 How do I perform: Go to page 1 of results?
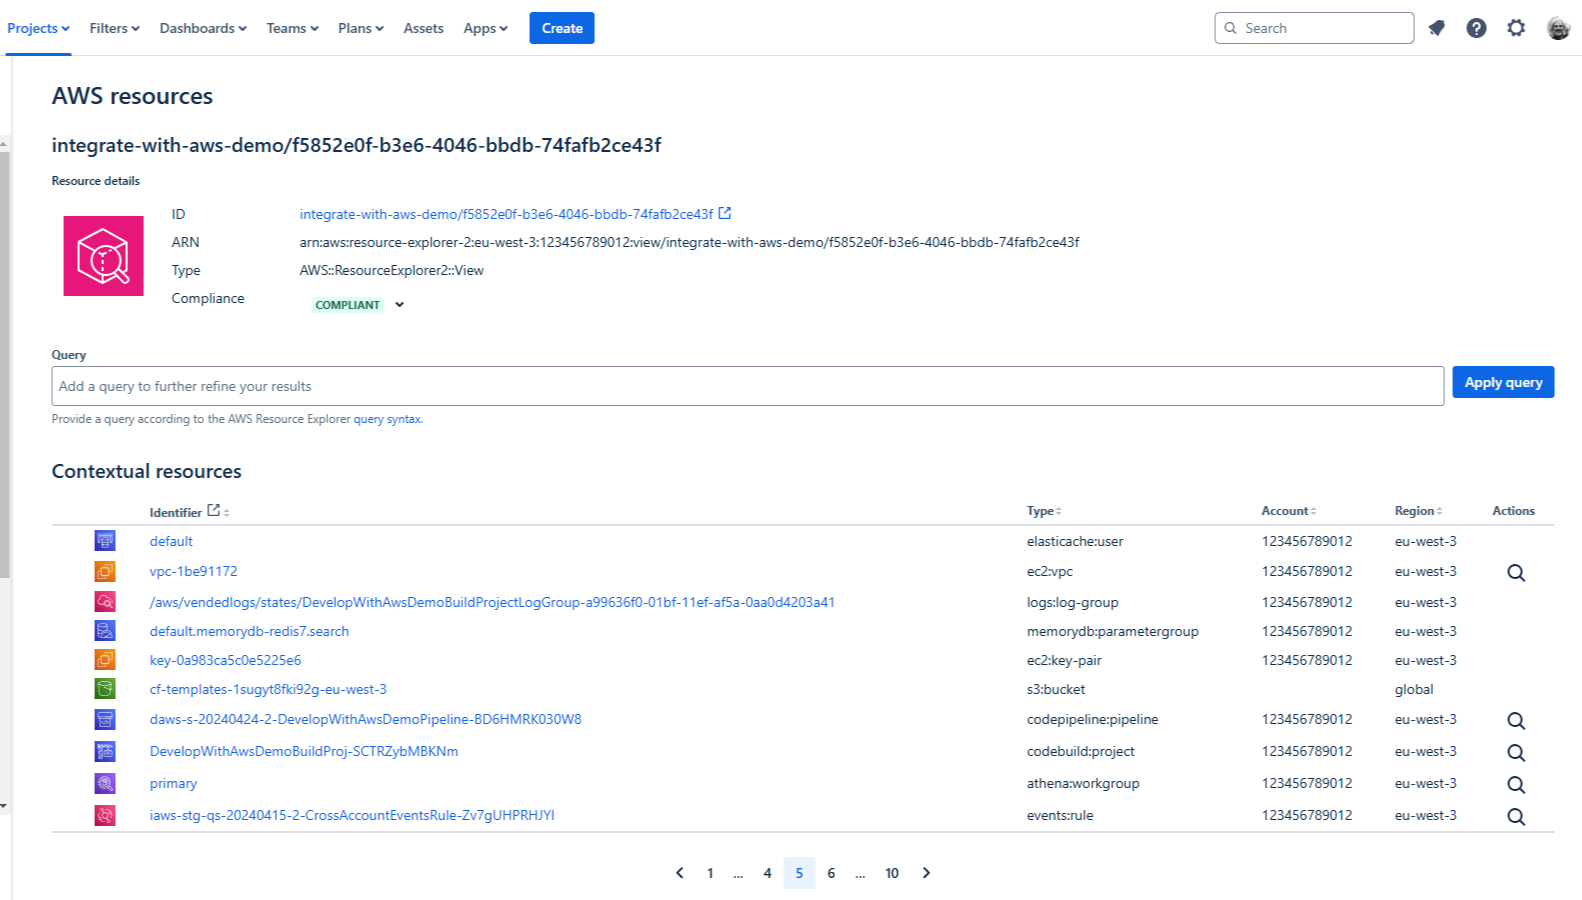710,873
